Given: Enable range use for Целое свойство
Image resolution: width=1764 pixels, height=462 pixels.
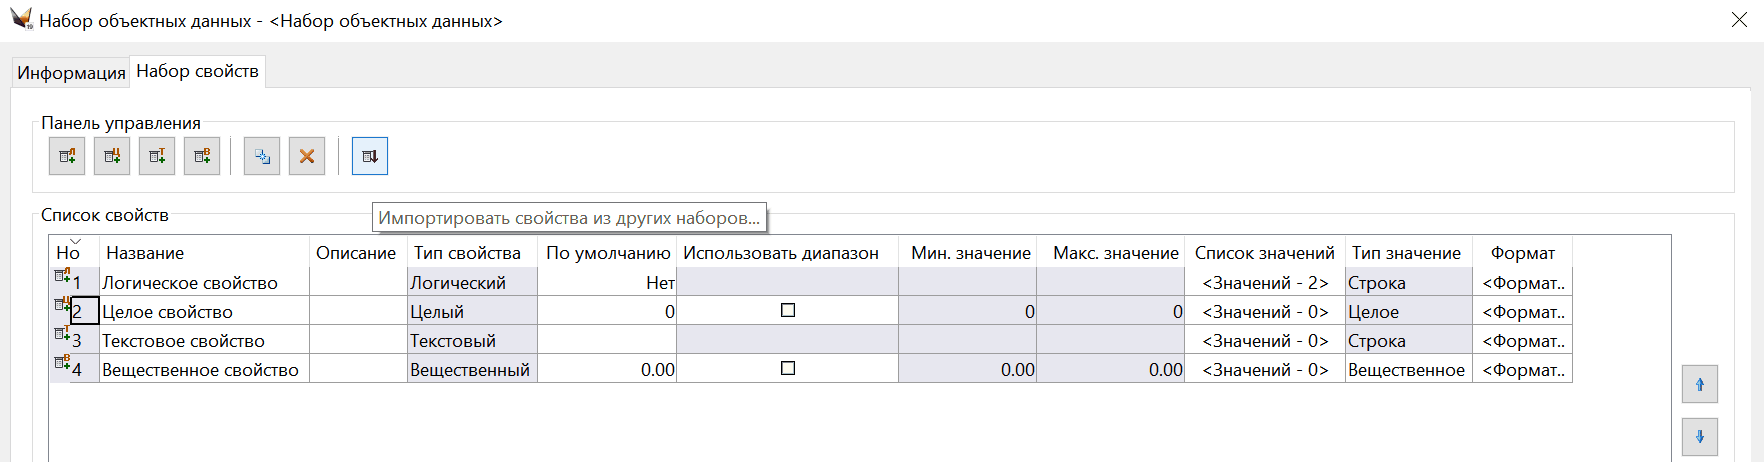Looking at the screenshot, I should coord(788,311).
